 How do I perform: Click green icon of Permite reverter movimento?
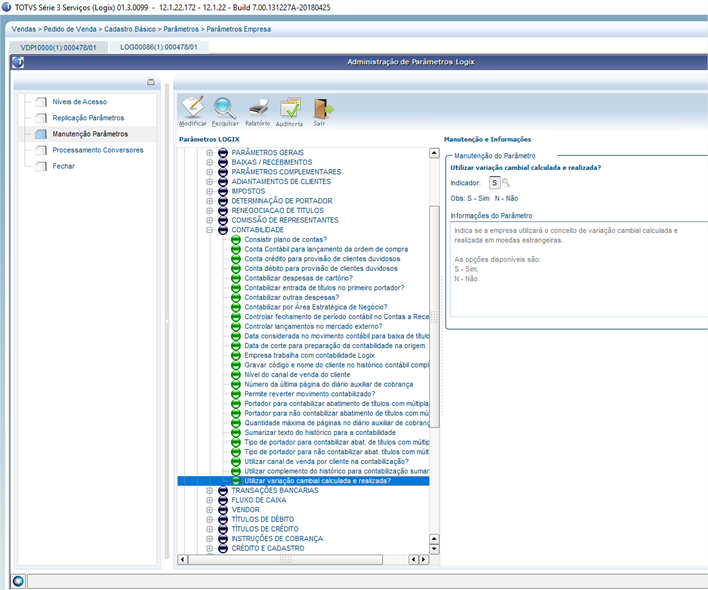coord(236,394)
